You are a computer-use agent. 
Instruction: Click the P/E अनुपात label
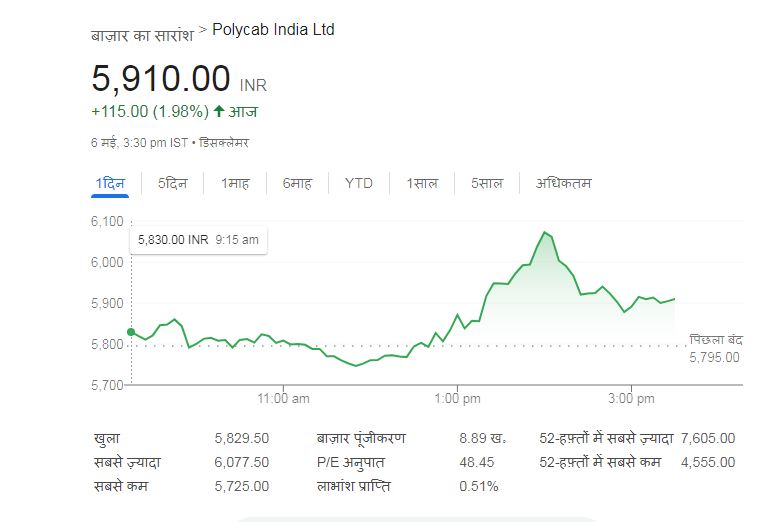(351, 462)
